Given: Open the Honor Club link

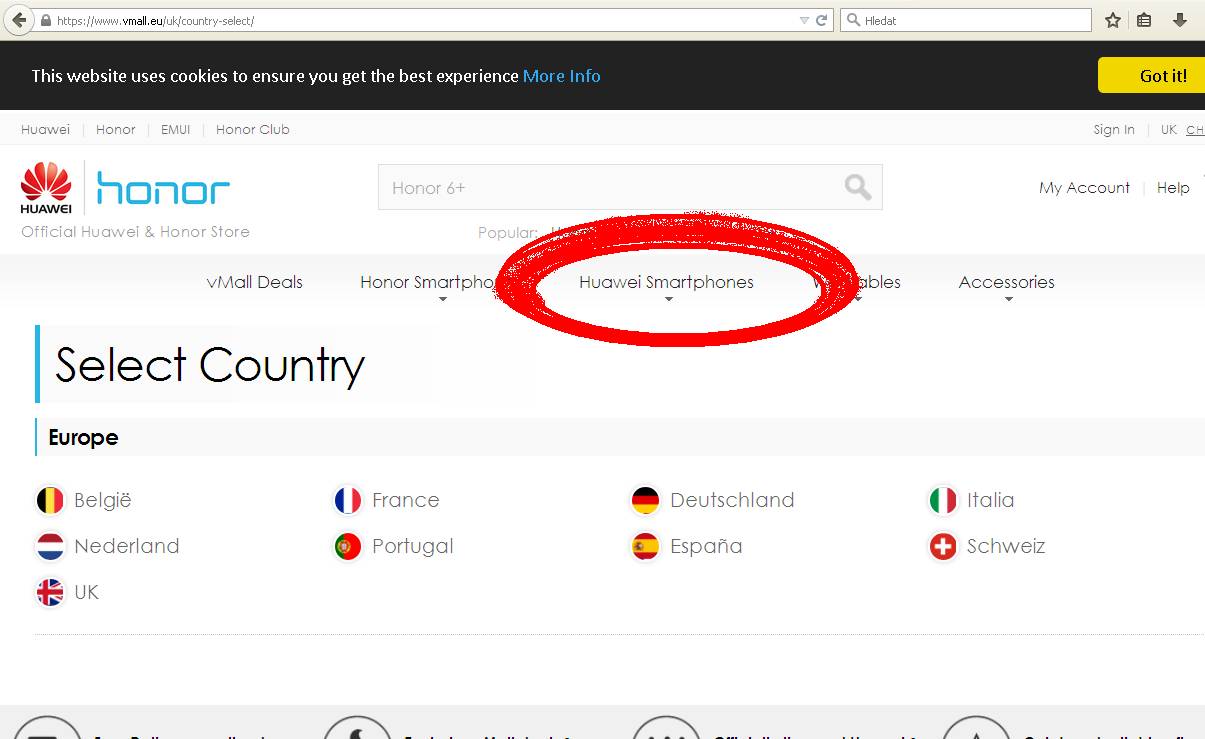Looking at the screenshot, I should 253,129.
